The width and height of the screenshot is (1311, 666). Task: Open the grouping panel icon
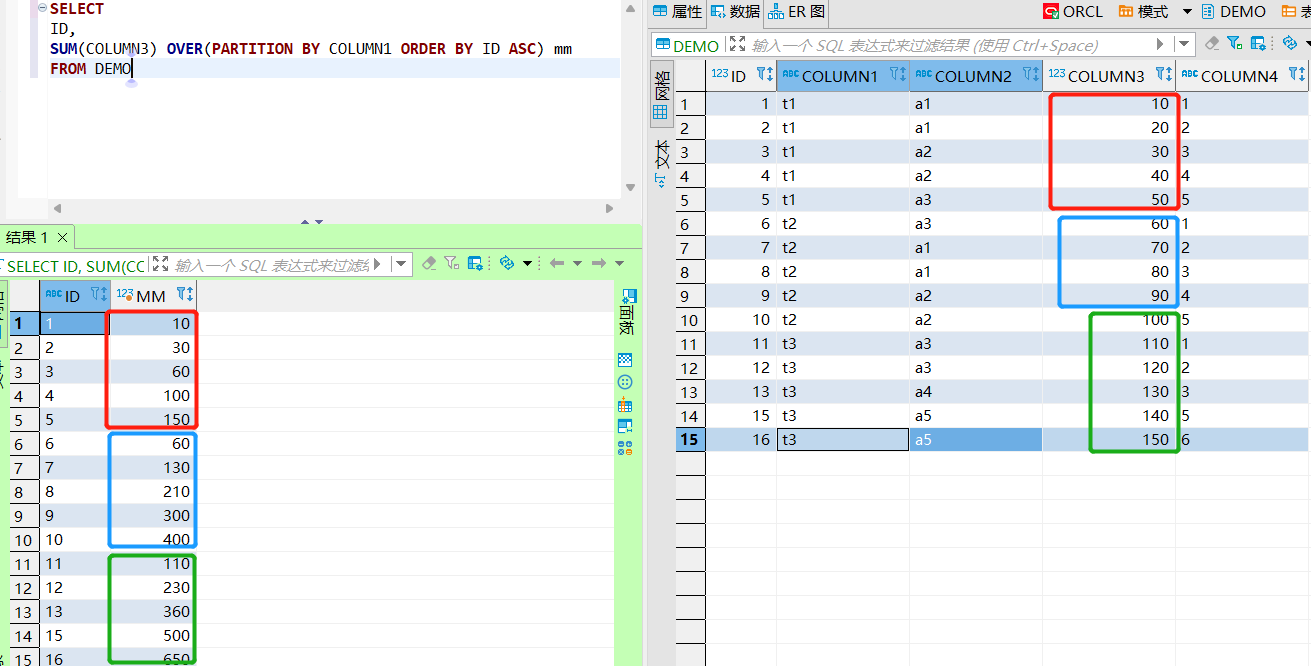coord(625,382)
